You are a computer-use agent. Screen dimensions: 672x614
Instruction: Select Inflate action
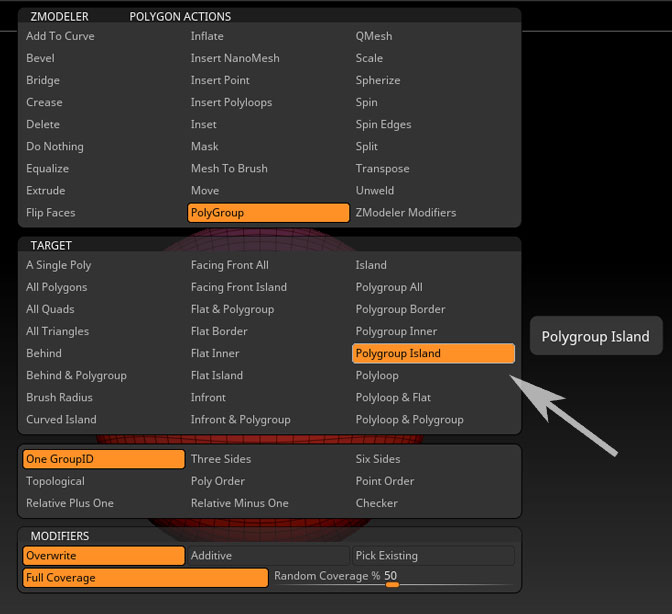[x=207, y=36]
